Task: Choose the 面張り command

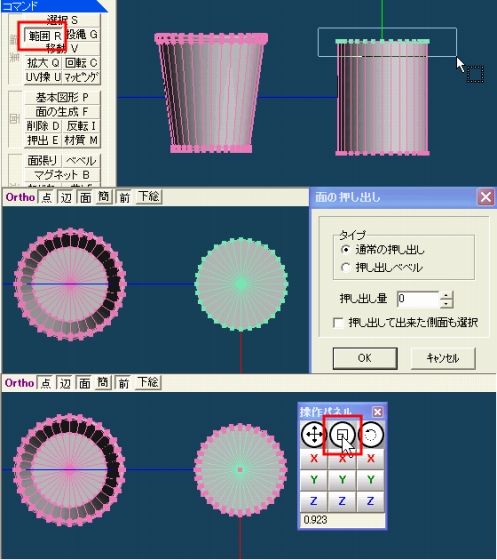Action: tap(43, 161)
